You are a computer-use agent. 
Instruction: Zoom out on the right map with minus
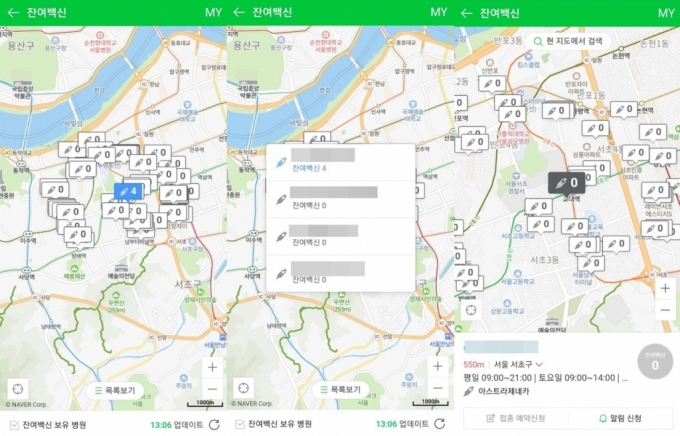665,312
